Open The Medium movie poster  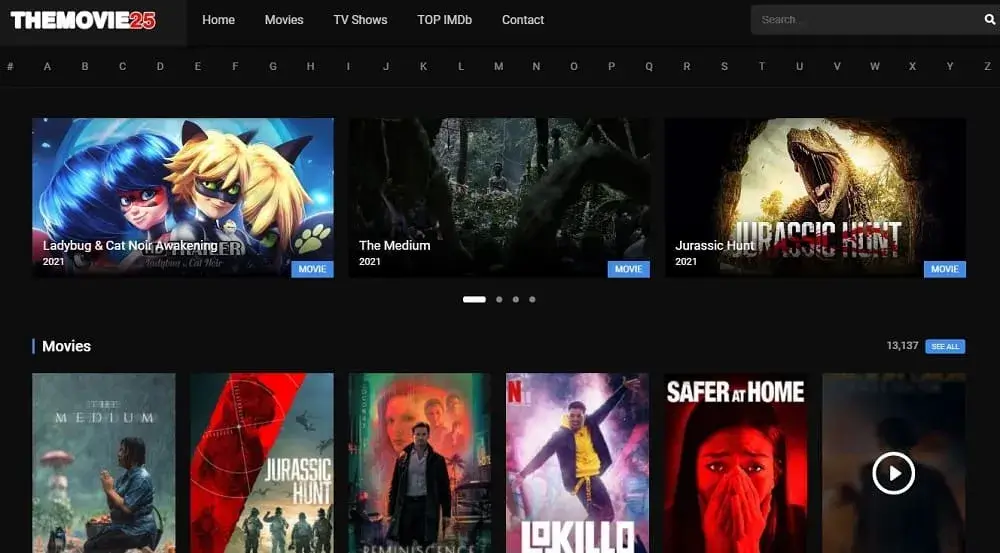(104, 463)
